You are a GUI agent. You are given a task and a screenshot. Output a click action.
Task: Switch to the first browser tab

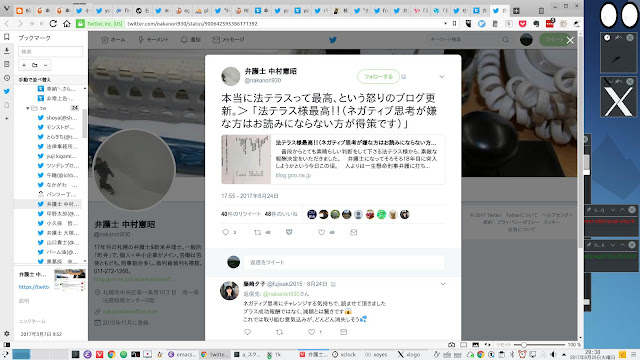(22, 11)
